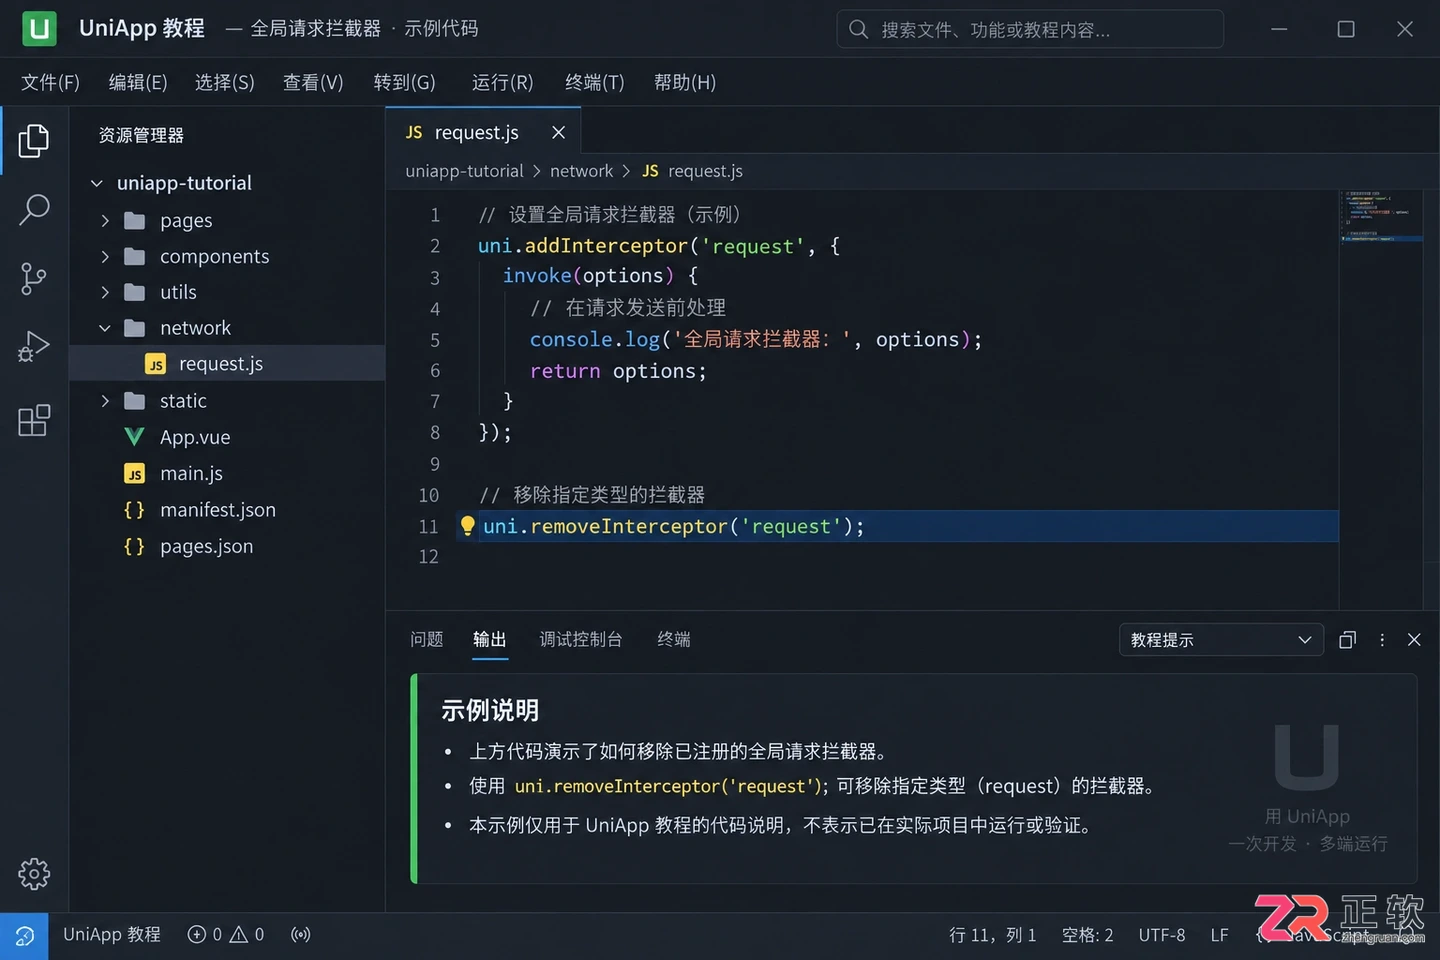Viewport: 1440px width, 960px height.
Task: Open the 查看(V) menu
Action: 313,82
